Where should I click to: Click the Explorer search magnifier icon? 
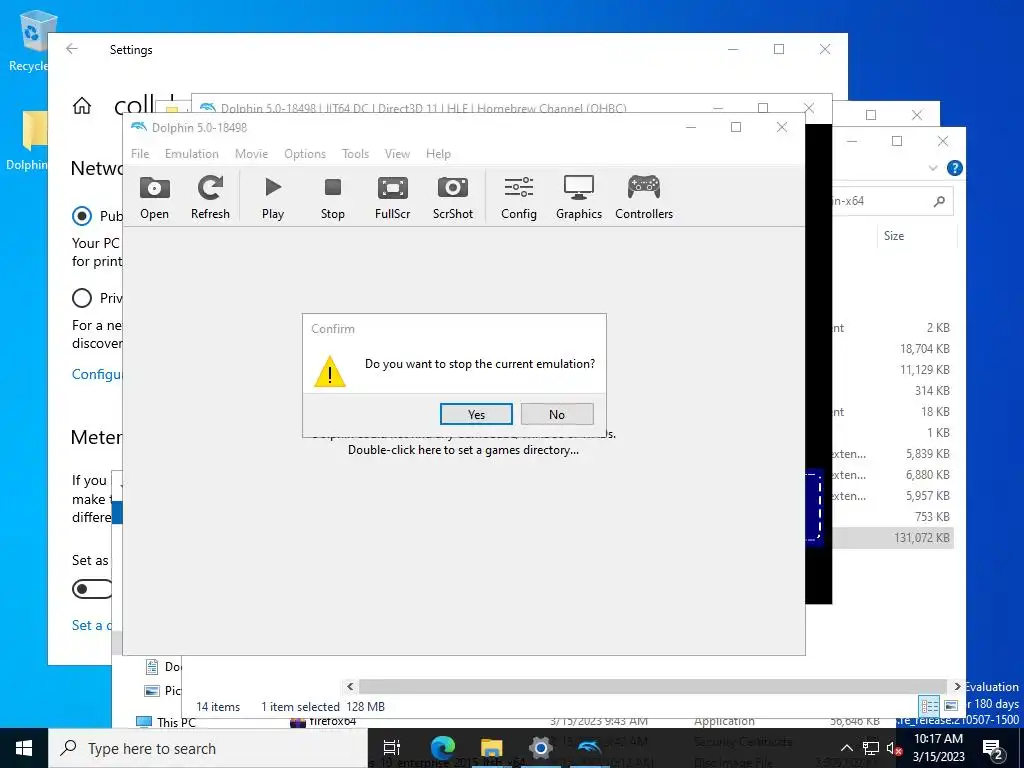939,201
